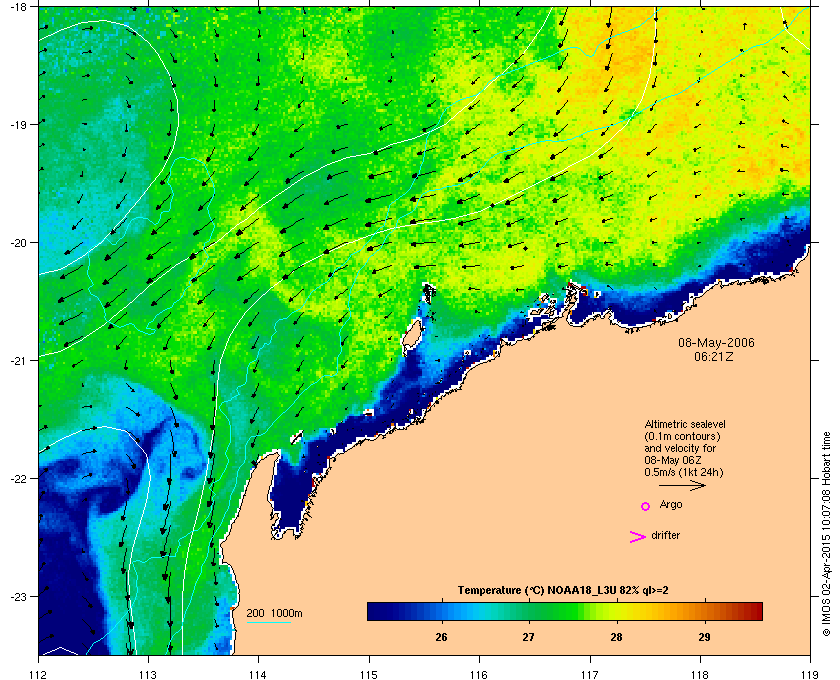Click the IMOS copyright vertical text
Screen dimensions: 840x680
[826, 535]
